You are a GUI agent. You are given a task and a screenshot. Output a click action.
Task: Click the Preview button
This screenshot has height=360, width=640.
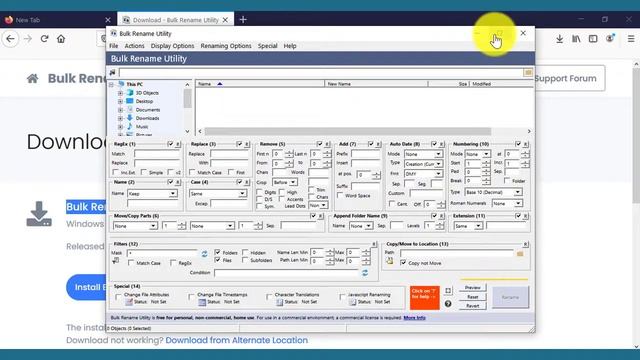pyautogui.click(x=472, y=288)
